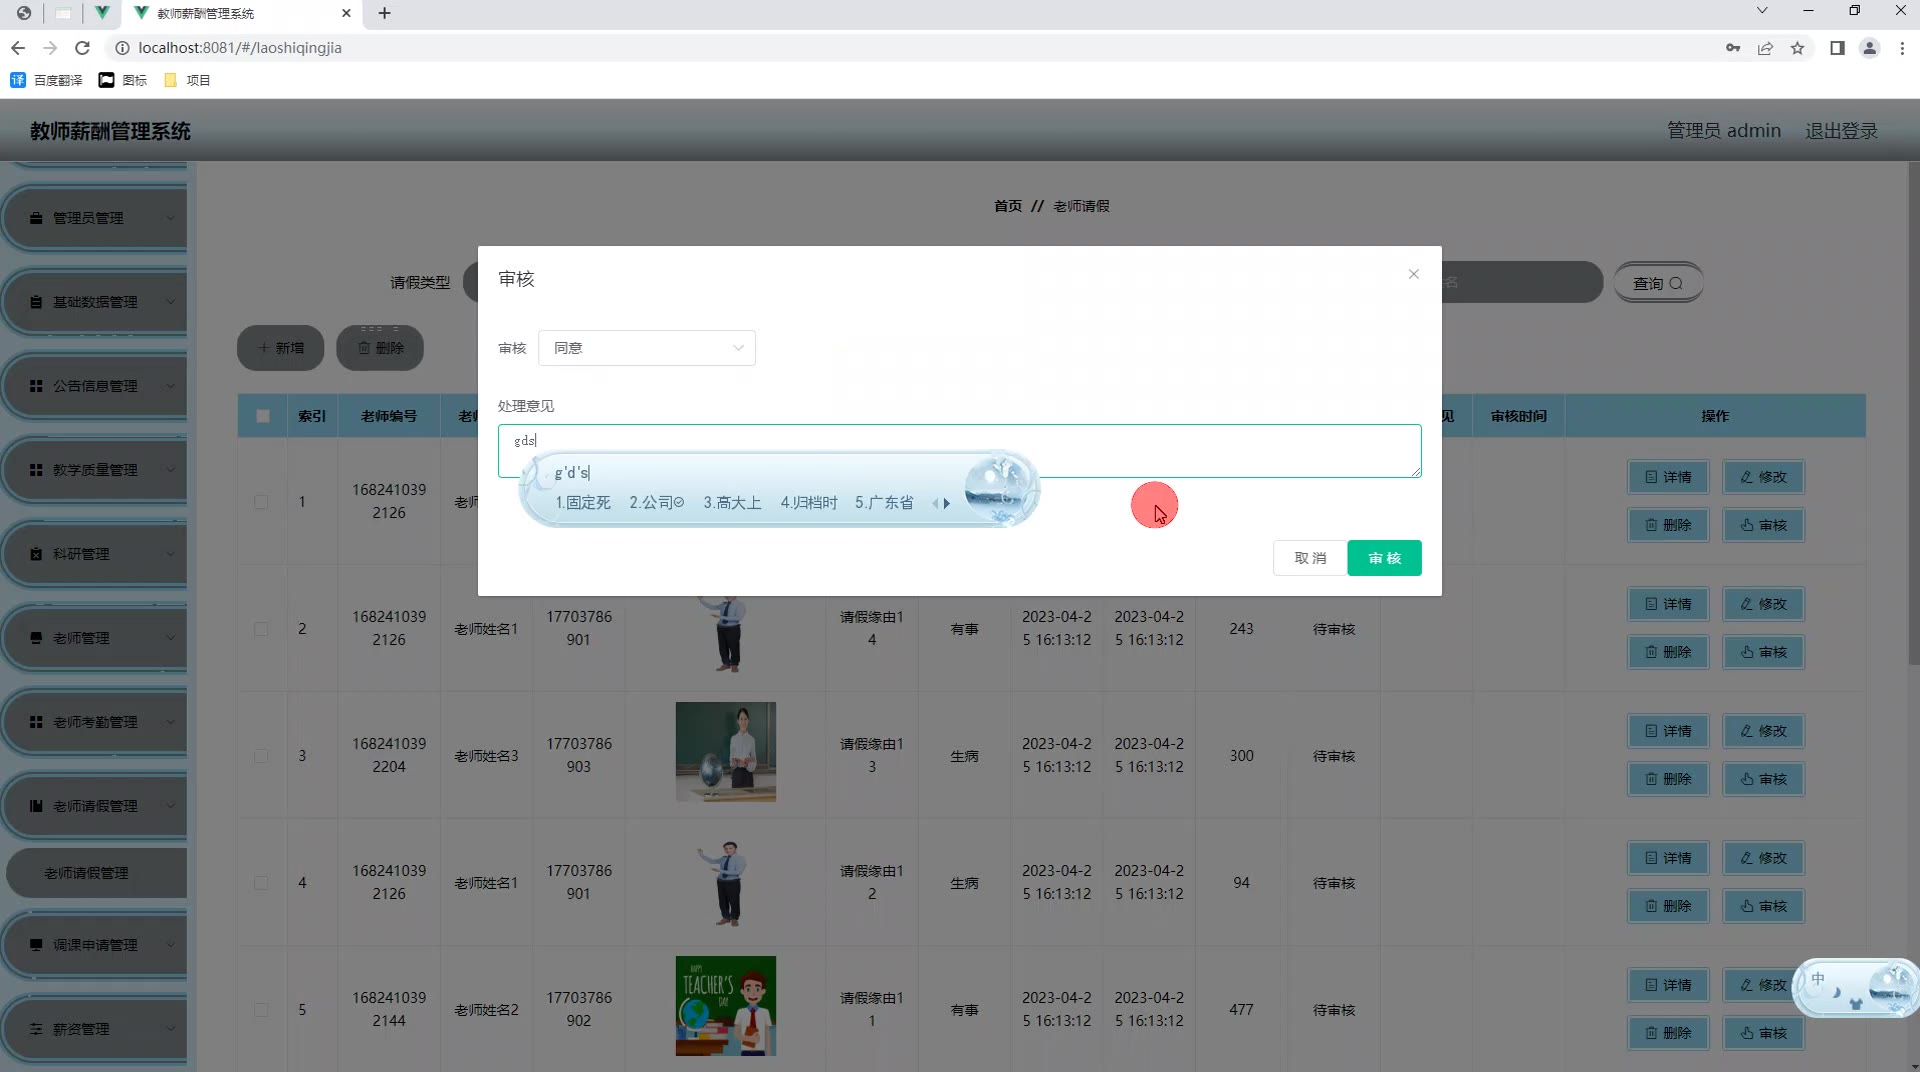
Task: Click the 删除 button above table
Action: 380,348
